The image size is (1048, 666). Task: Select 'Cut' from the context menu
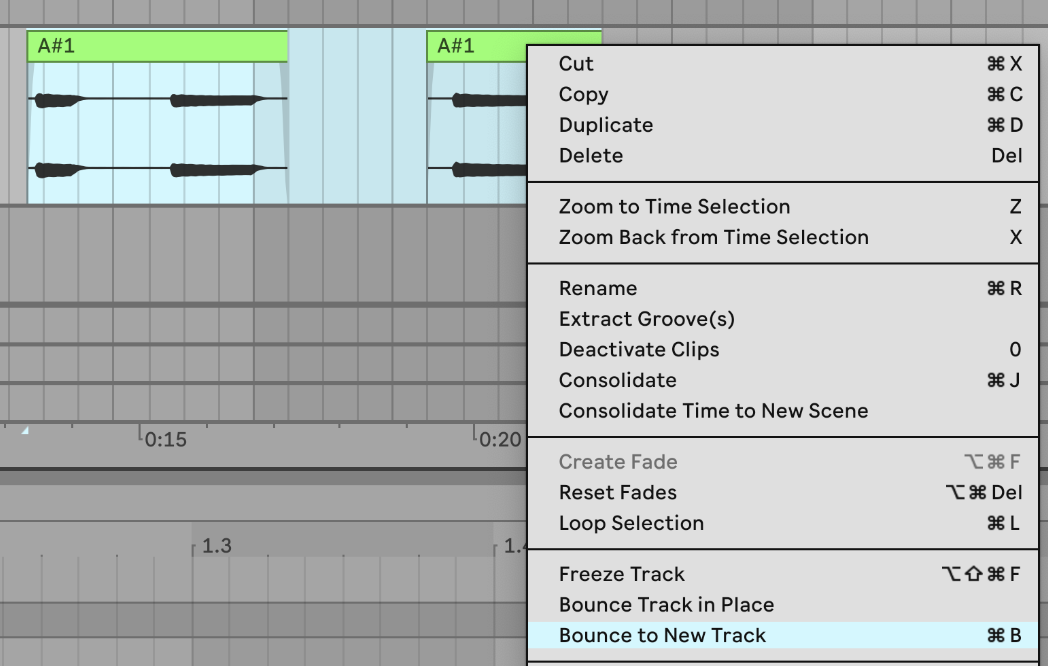click(577, 62)
